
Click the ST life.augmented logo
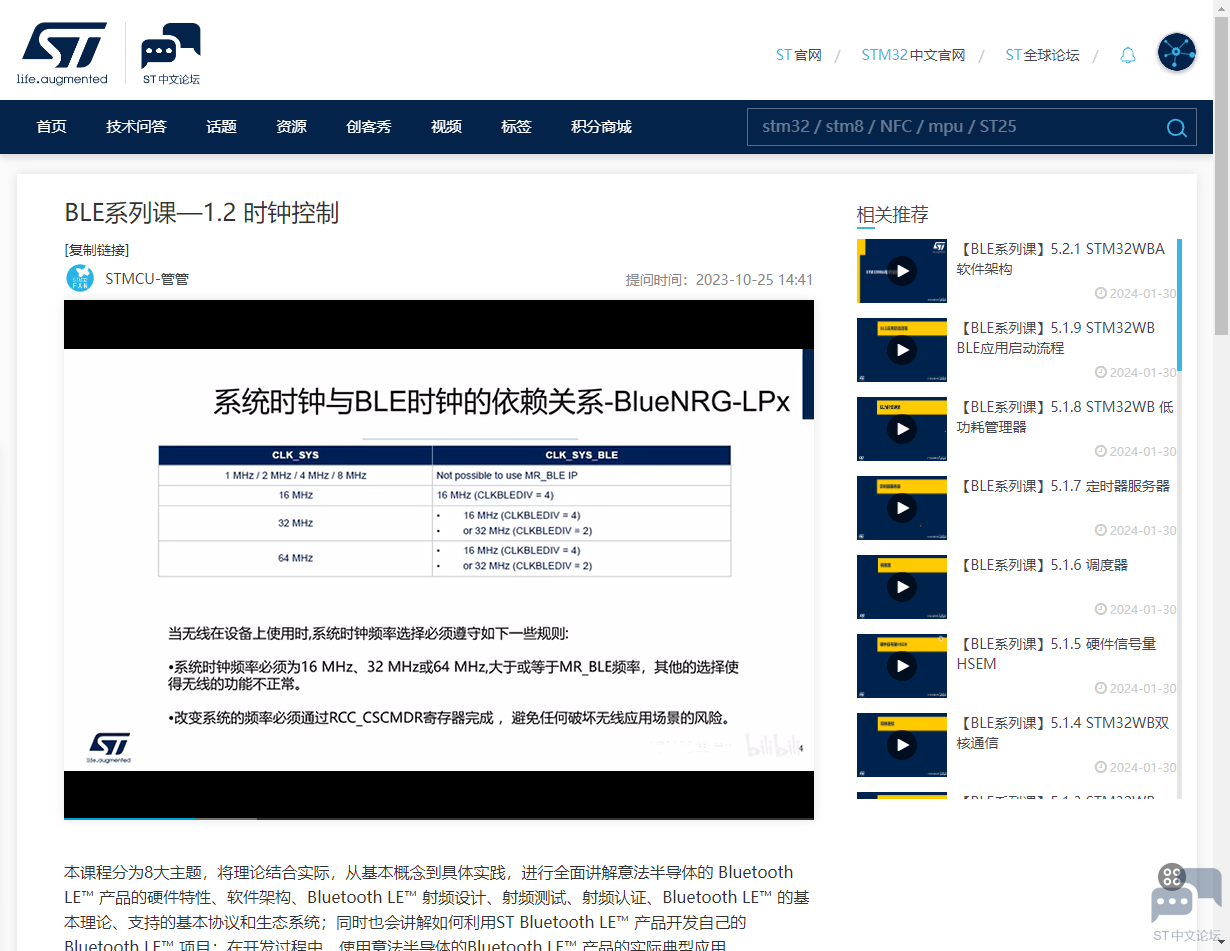tap(62, 53)
